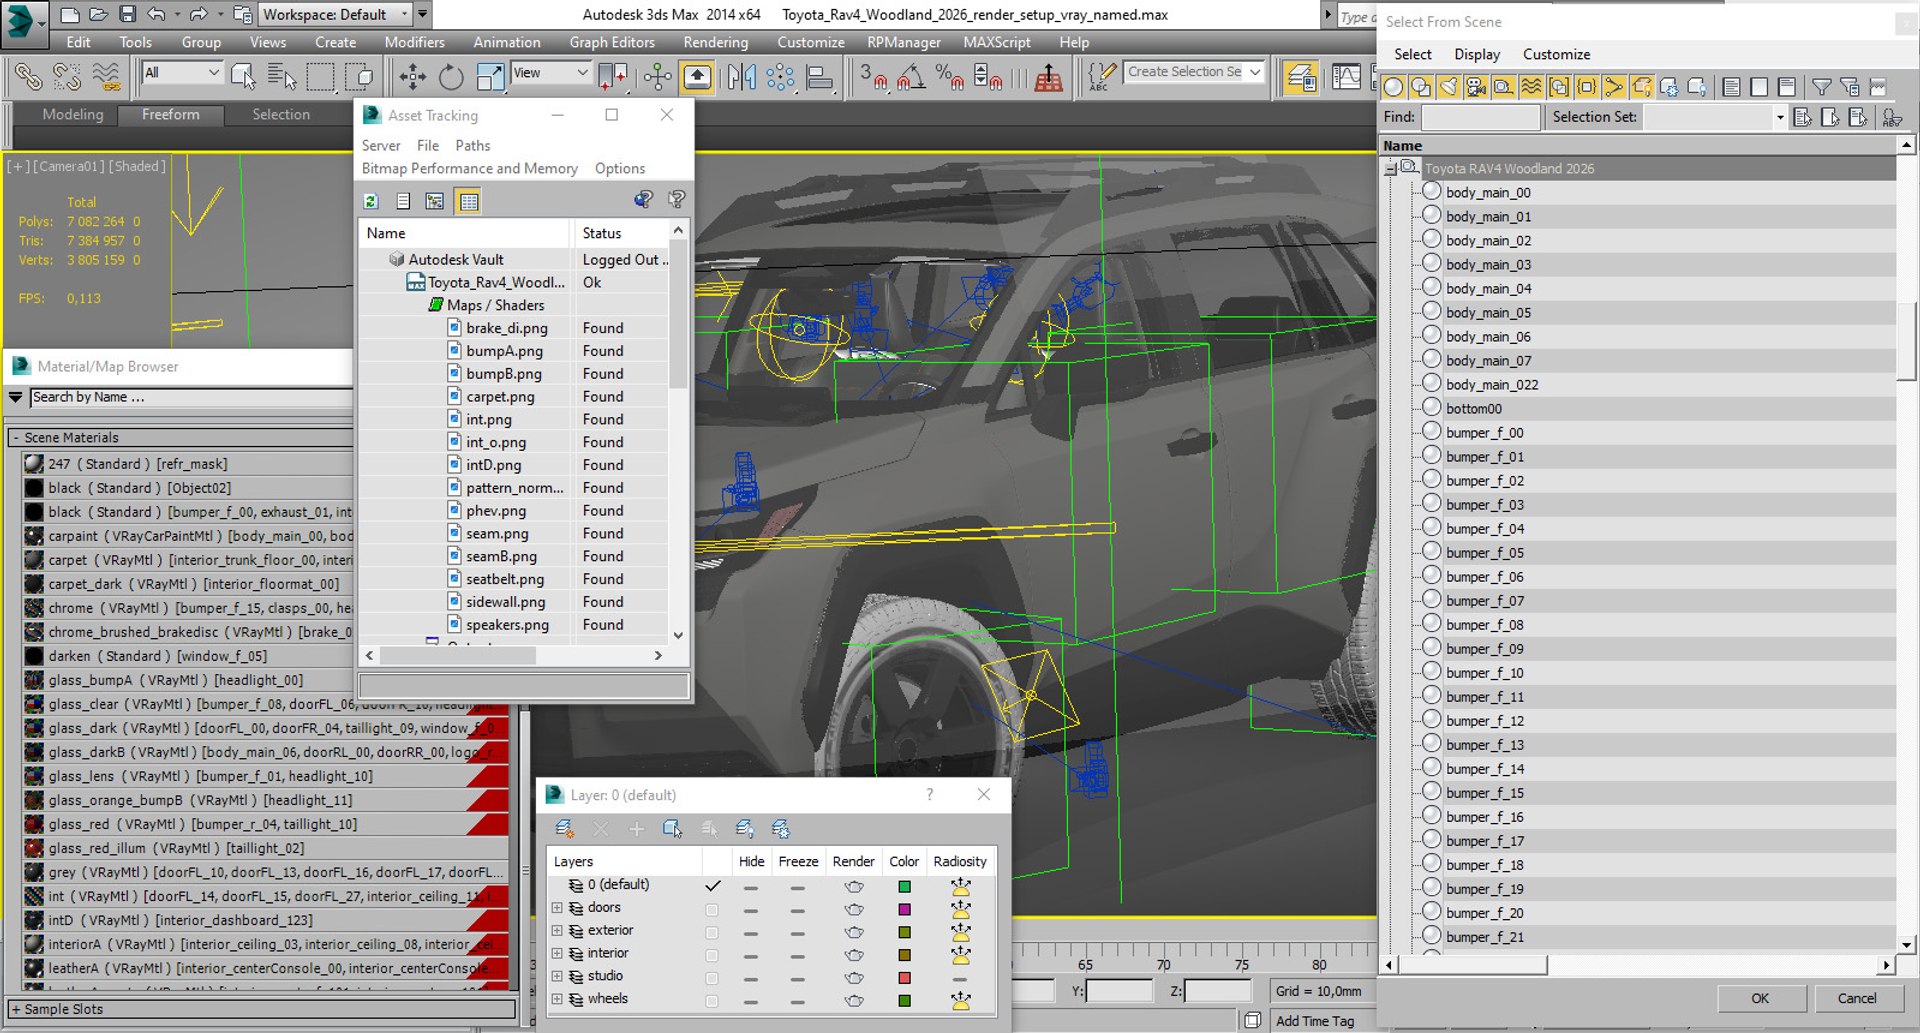Open the View reference coordinate dropdown
This screenshot has height=1033, width=1920.
550,72
